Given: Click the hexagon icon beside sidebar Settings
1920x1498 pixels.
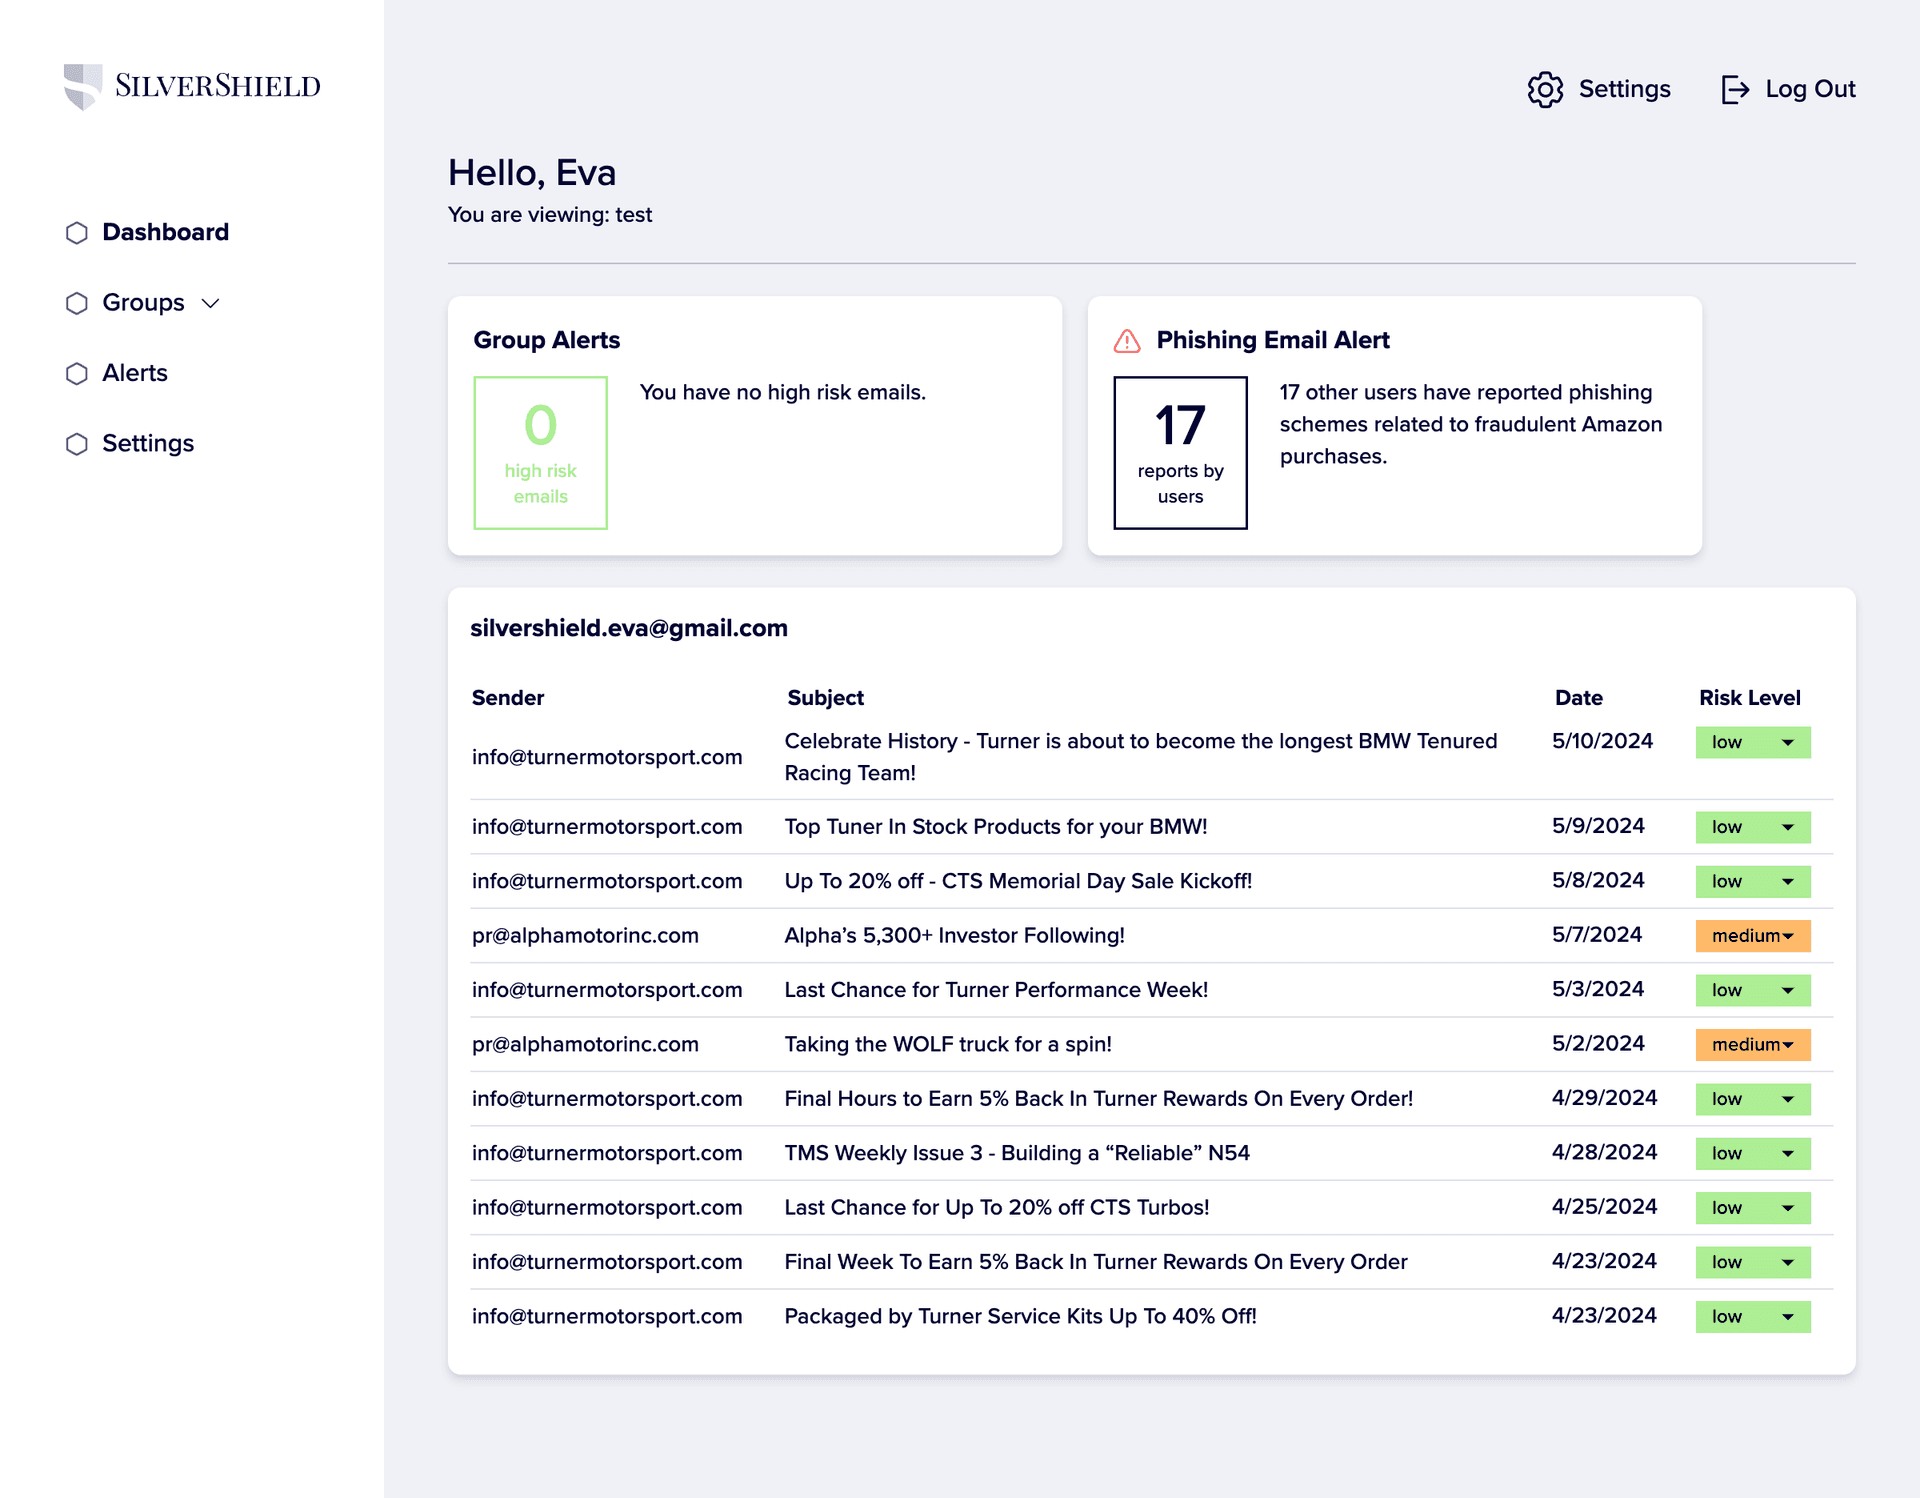Looking at the screenshot, I should click(x=77, y=444).
